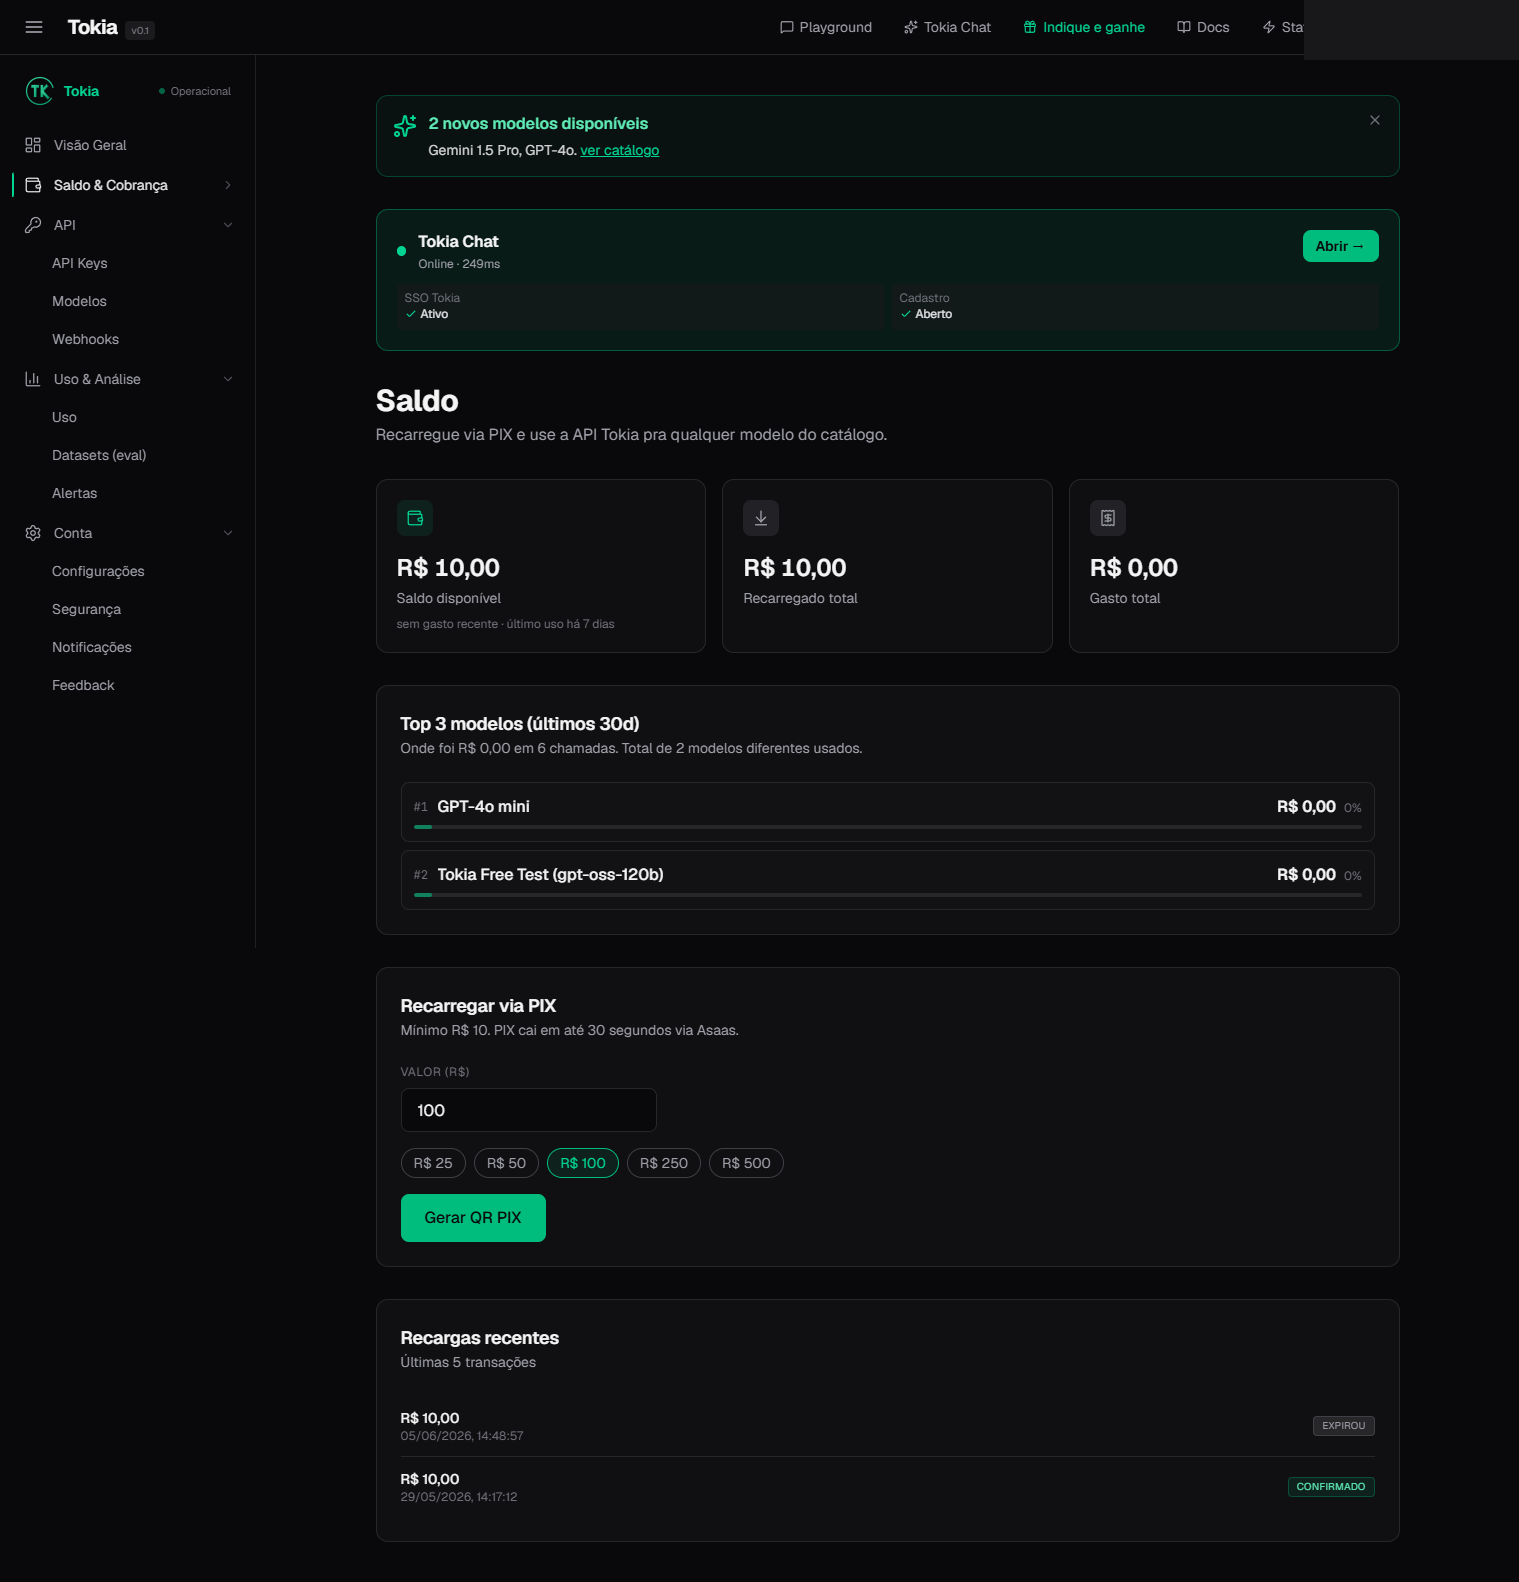Click the Tokia TK logo icon
This screenshot has height=1582, width=1519.
[x=39, y=91]
